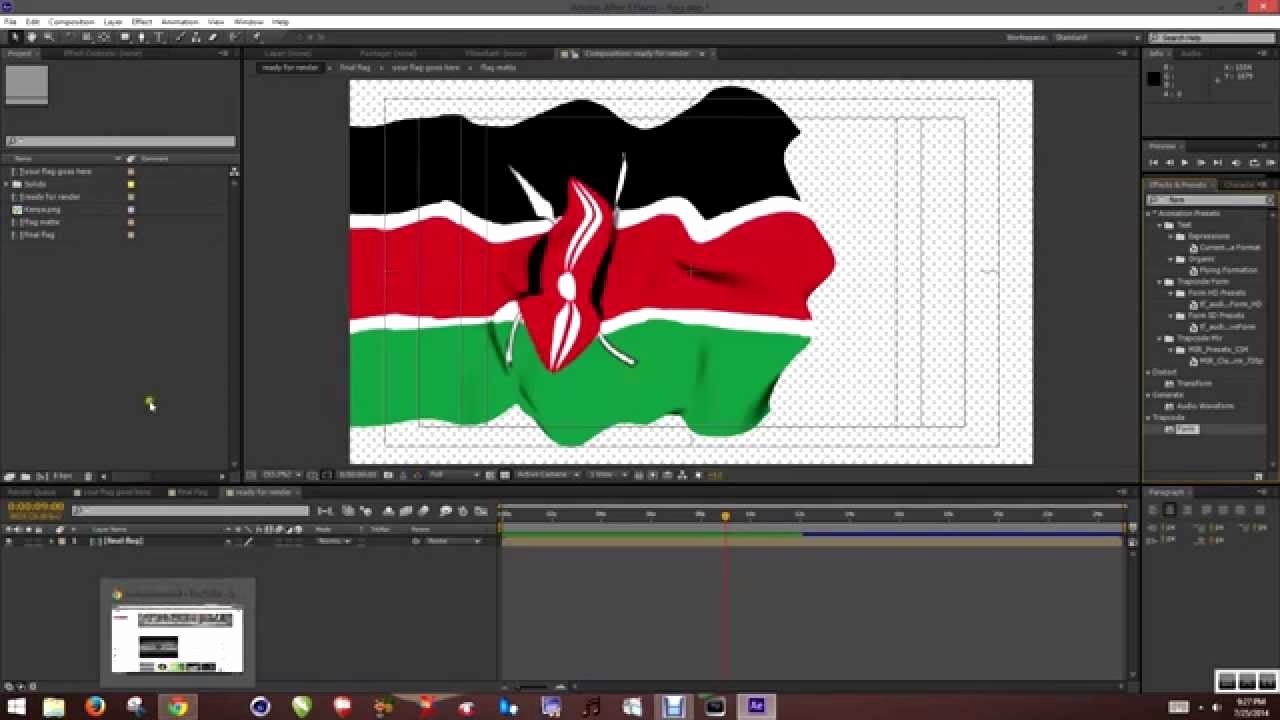
Task: Switch to Effect Controls tab
Action: click(103, 53)
